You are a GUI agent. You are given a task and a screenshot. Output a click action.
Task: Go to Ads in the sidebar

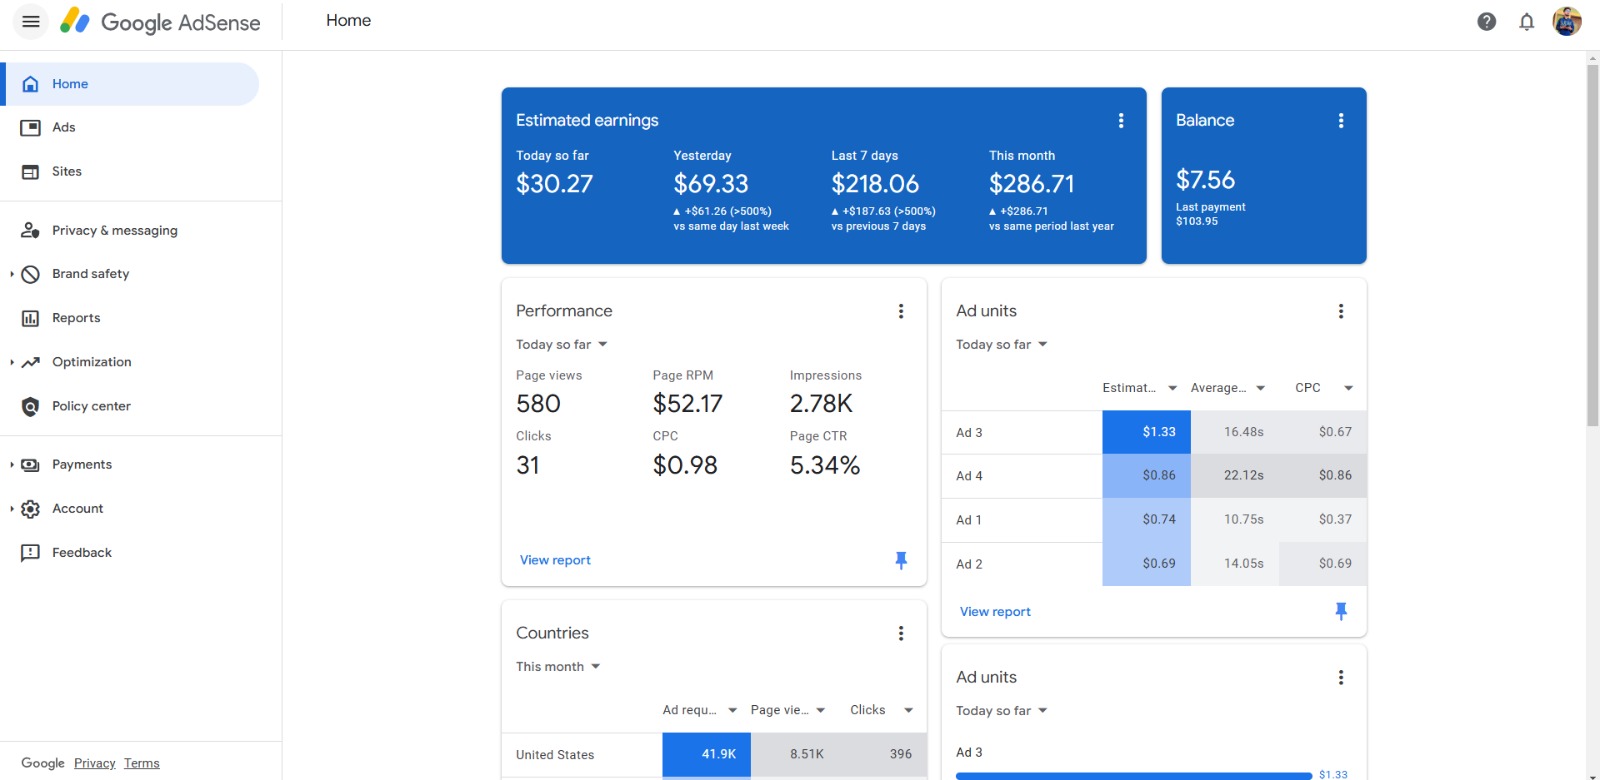click(x=64, y=127)
